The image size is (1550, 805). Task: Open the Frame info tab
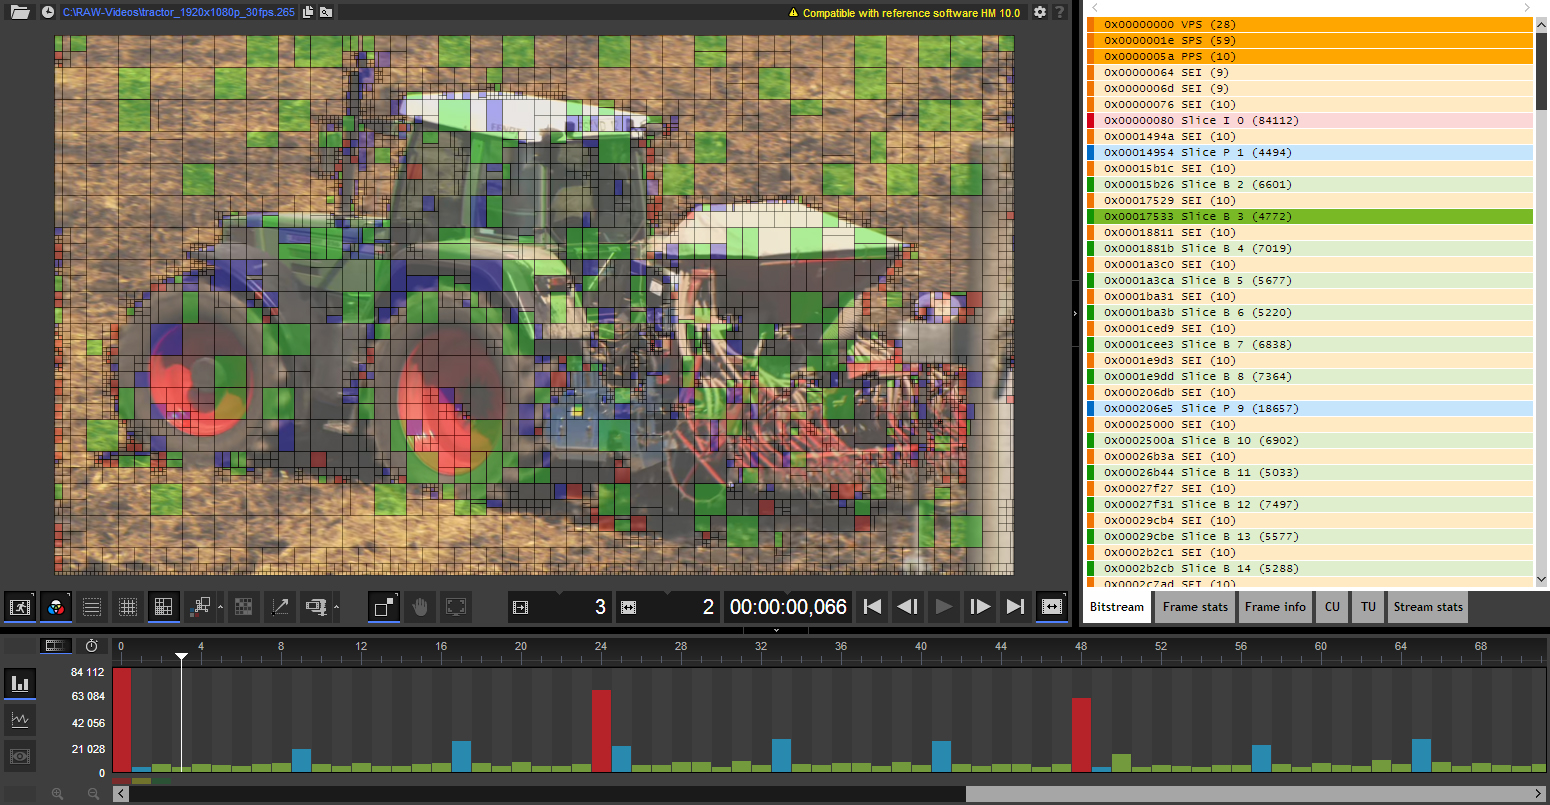point(1275,607)
